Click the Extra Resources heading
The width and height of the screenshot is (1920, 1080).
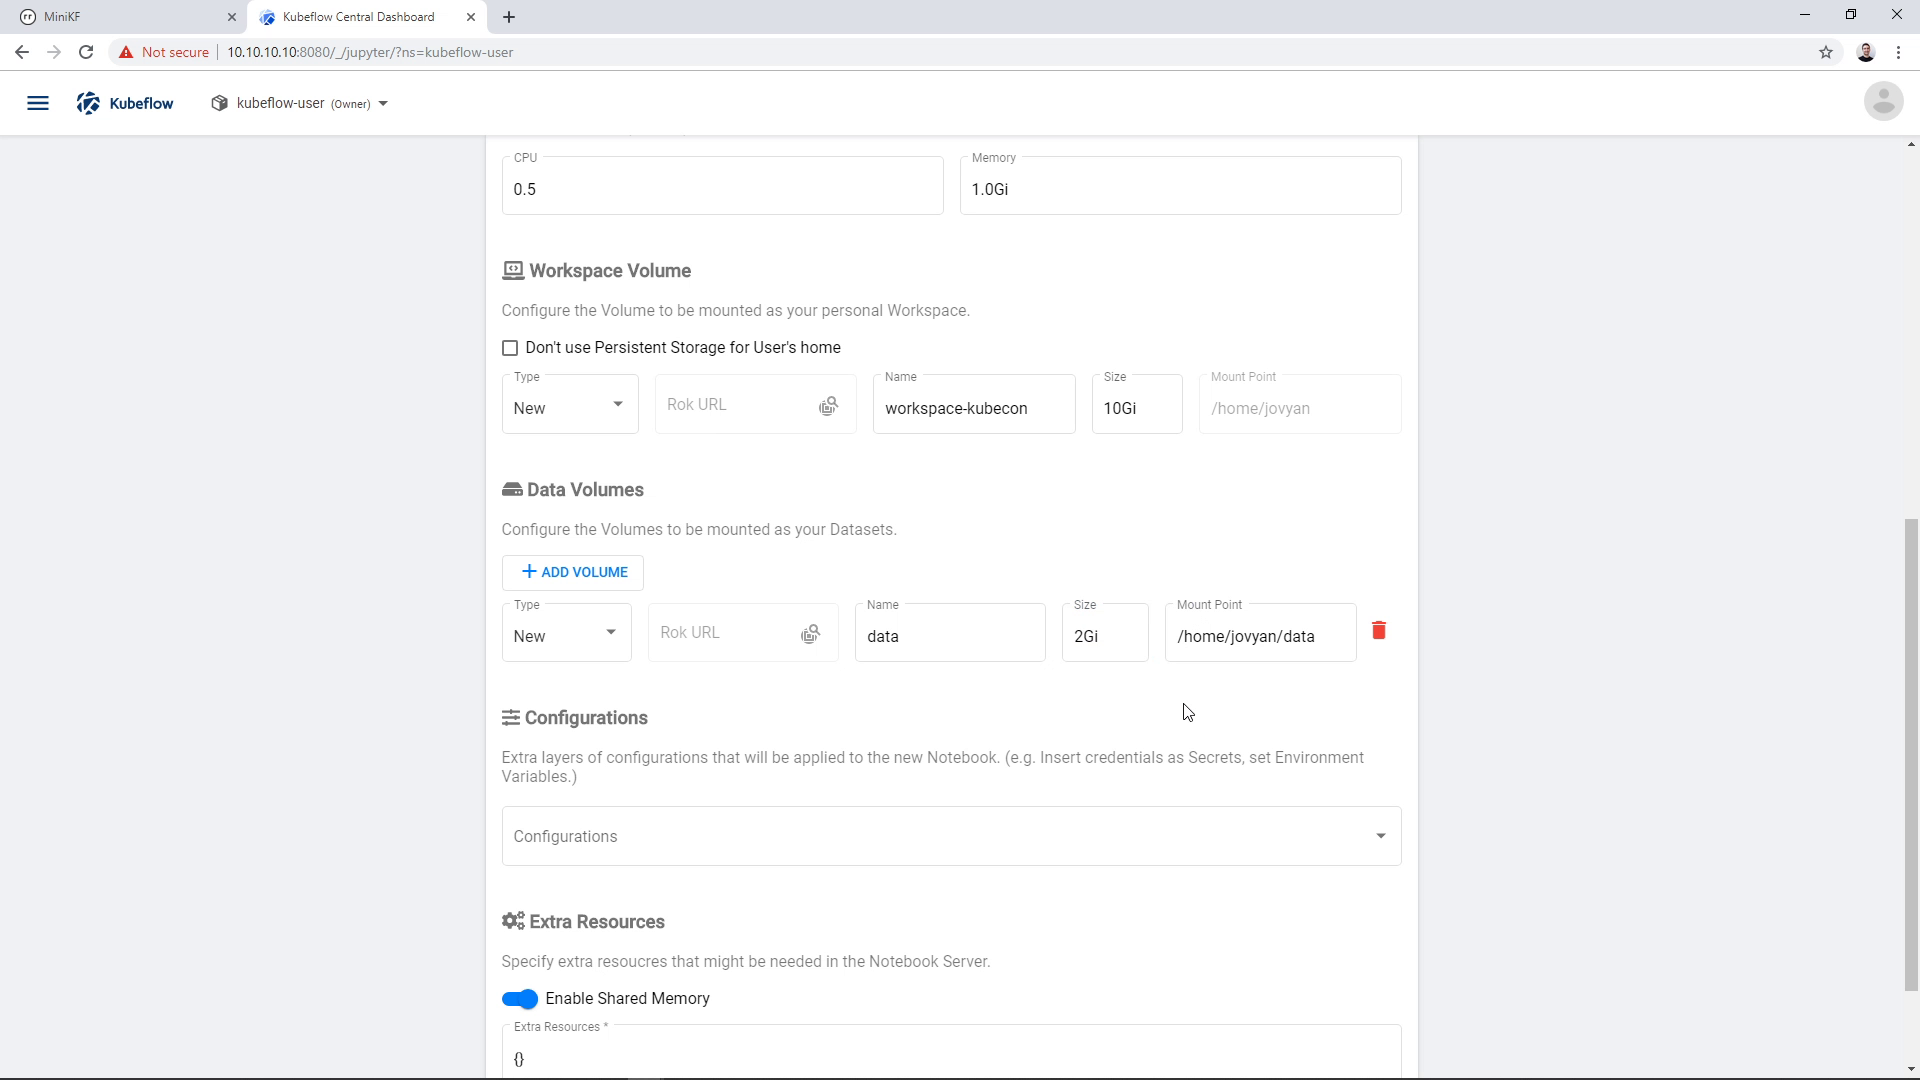click(597, 922)
